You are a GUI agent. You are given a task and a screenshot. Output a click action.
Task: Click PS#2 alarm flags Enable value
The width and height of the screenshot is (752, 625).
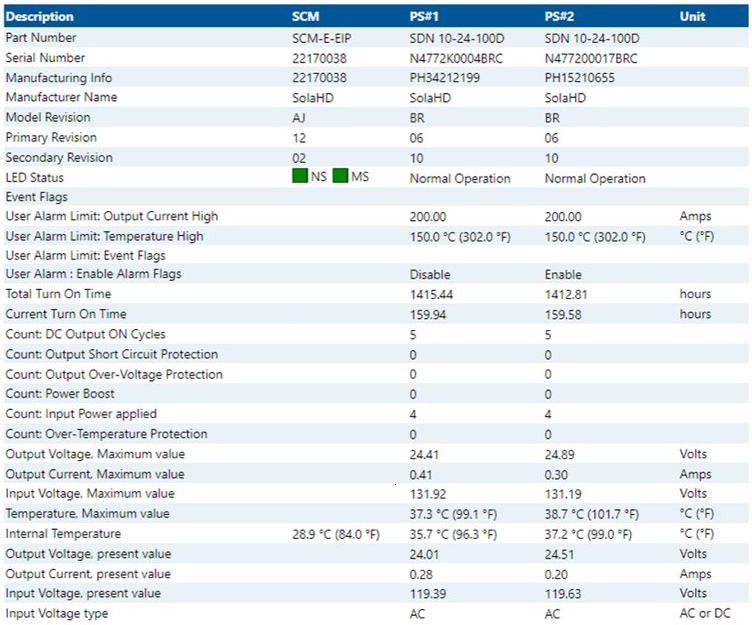tap(563, 275)
